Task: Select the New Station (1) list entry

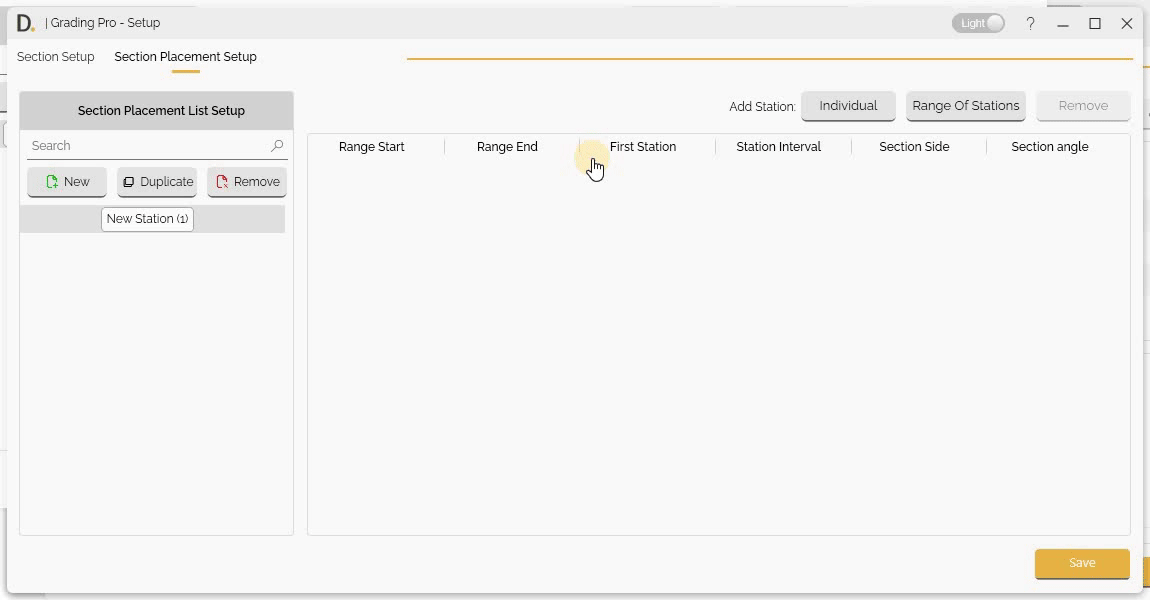Action: point(147,219)
